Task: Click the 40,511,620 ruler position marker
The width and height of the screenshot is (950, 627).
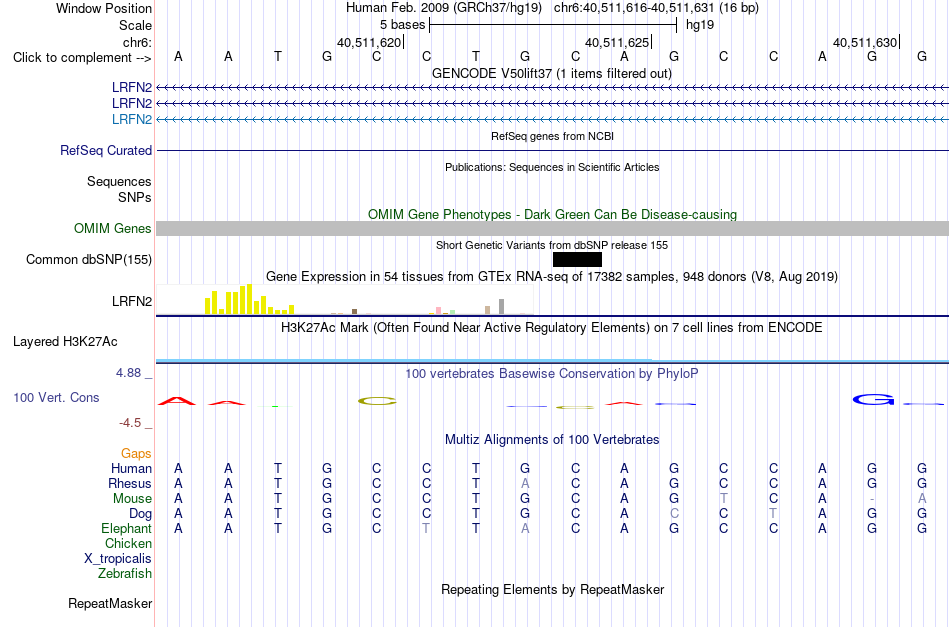Action: tap(371, 42)
